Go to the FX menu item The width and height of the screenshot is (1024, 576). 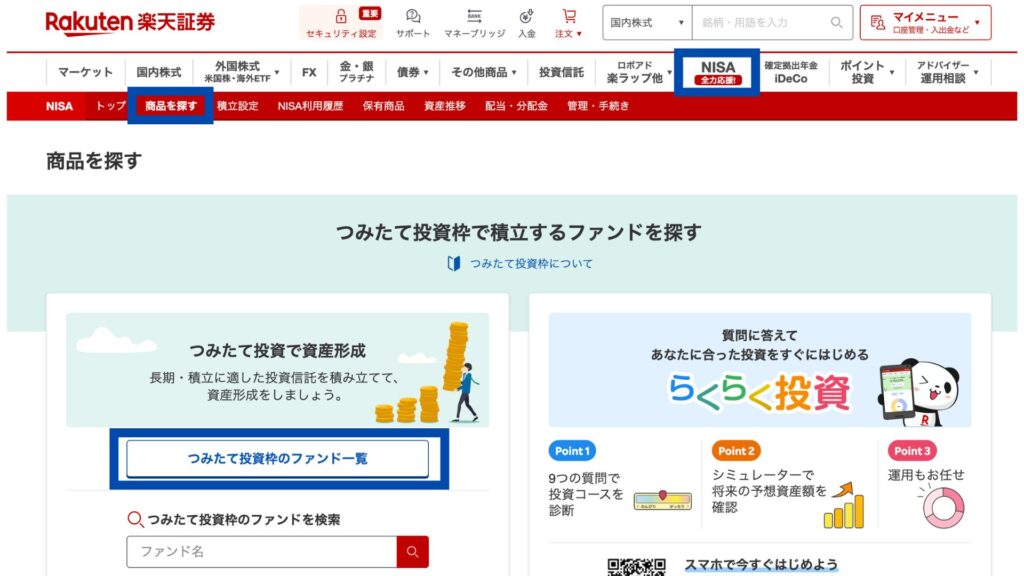coord(309,72)
